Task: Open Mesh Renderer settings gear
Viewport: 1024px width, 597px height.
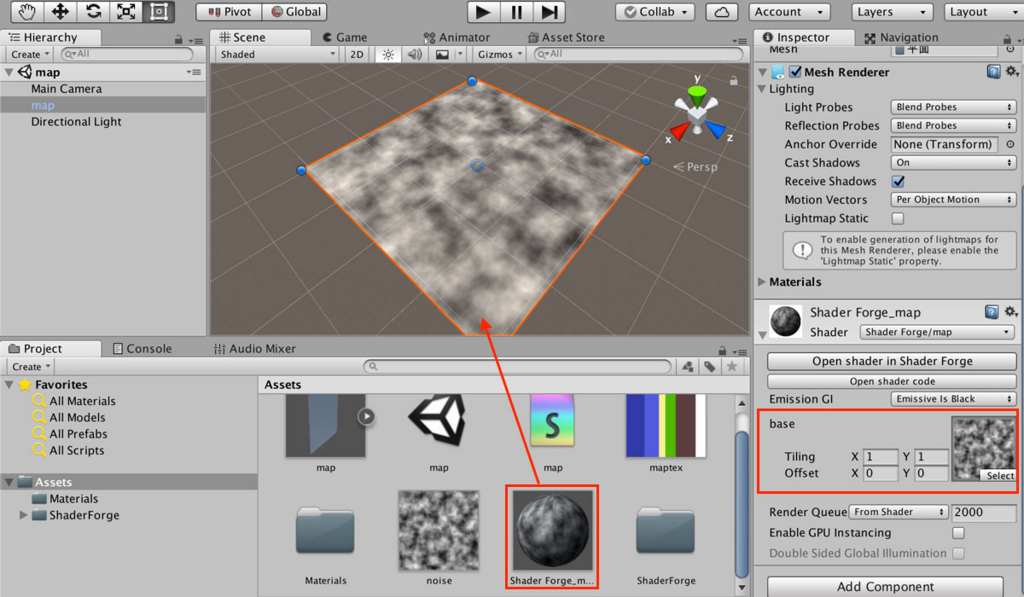Action: pos(1012,71)
